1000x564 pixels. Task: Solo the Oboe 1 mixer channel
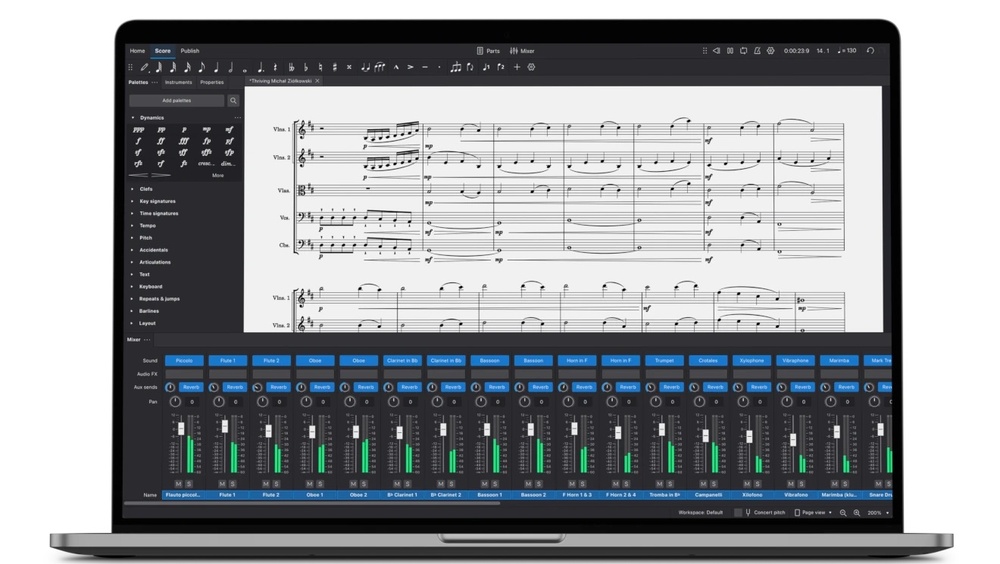coord(320,484)
